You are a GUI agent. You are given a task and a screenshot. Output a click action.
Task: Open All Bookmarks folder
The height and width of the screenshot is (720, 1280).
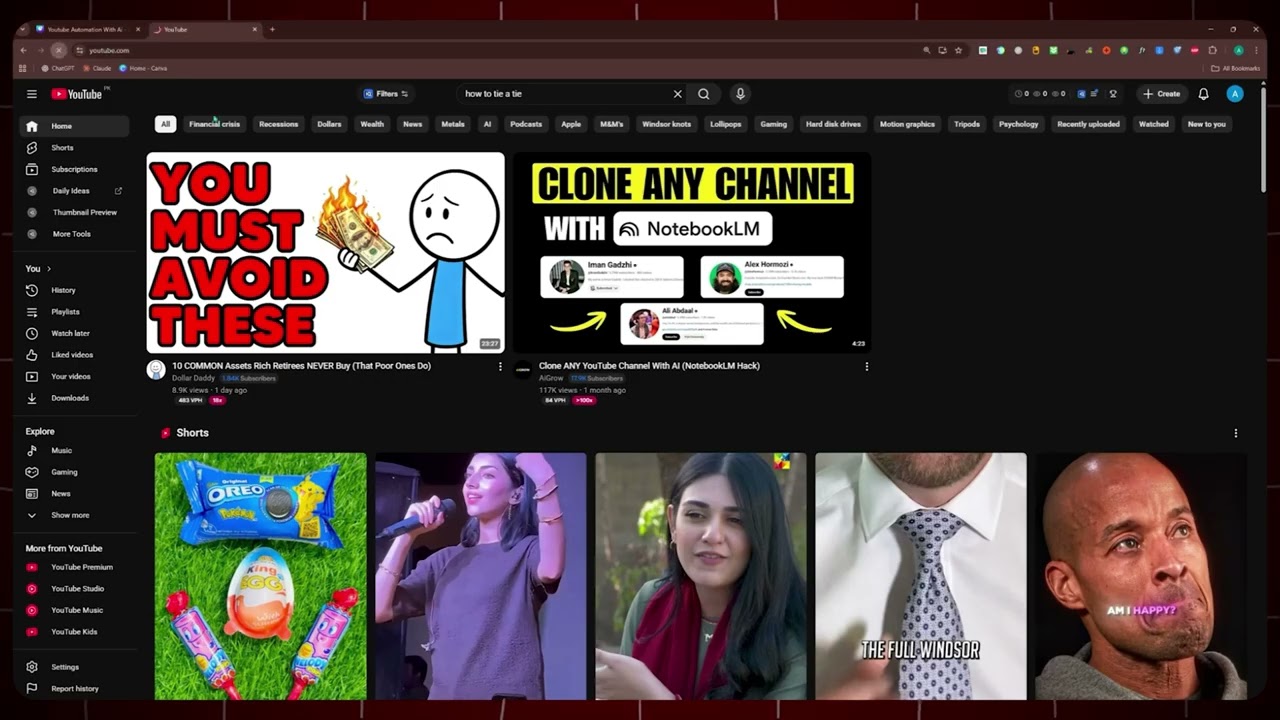1235,68
